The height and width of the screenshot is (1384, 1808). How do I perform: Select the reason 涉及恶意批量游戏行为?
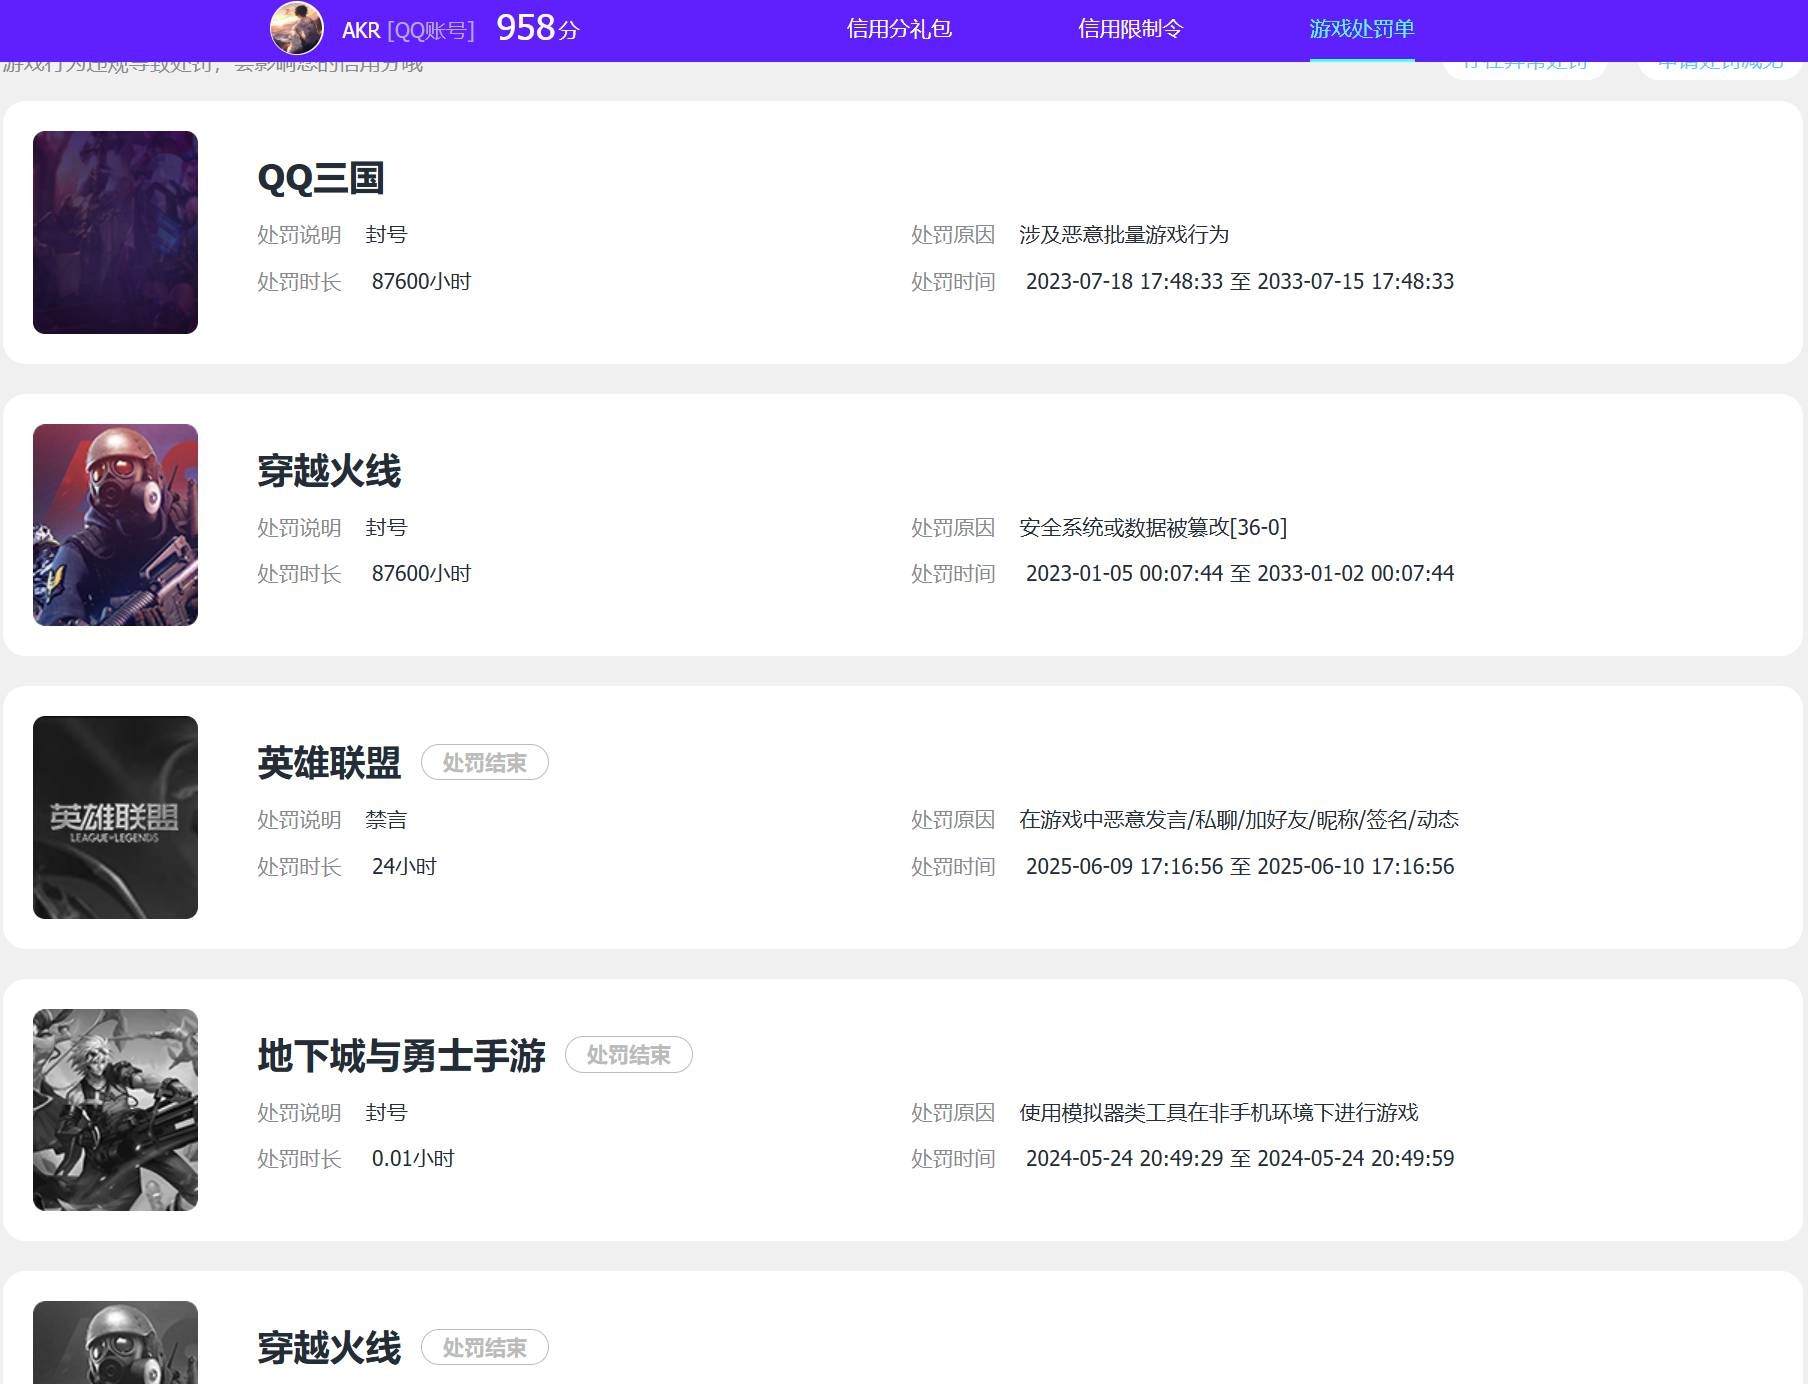coord(1124,235)
